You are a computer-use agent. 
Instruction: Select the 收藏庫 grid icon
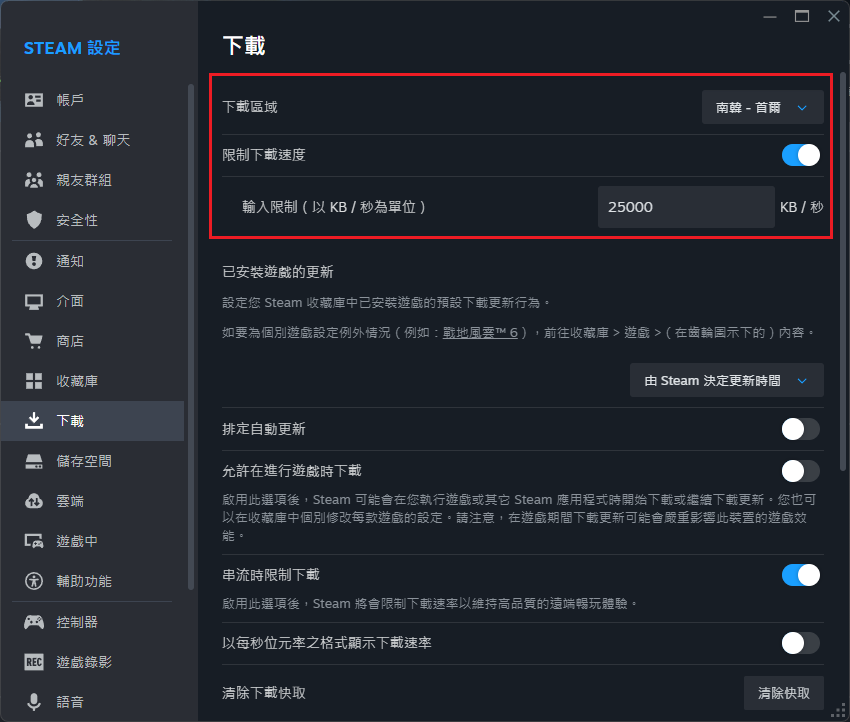click(x=34, y=381)
